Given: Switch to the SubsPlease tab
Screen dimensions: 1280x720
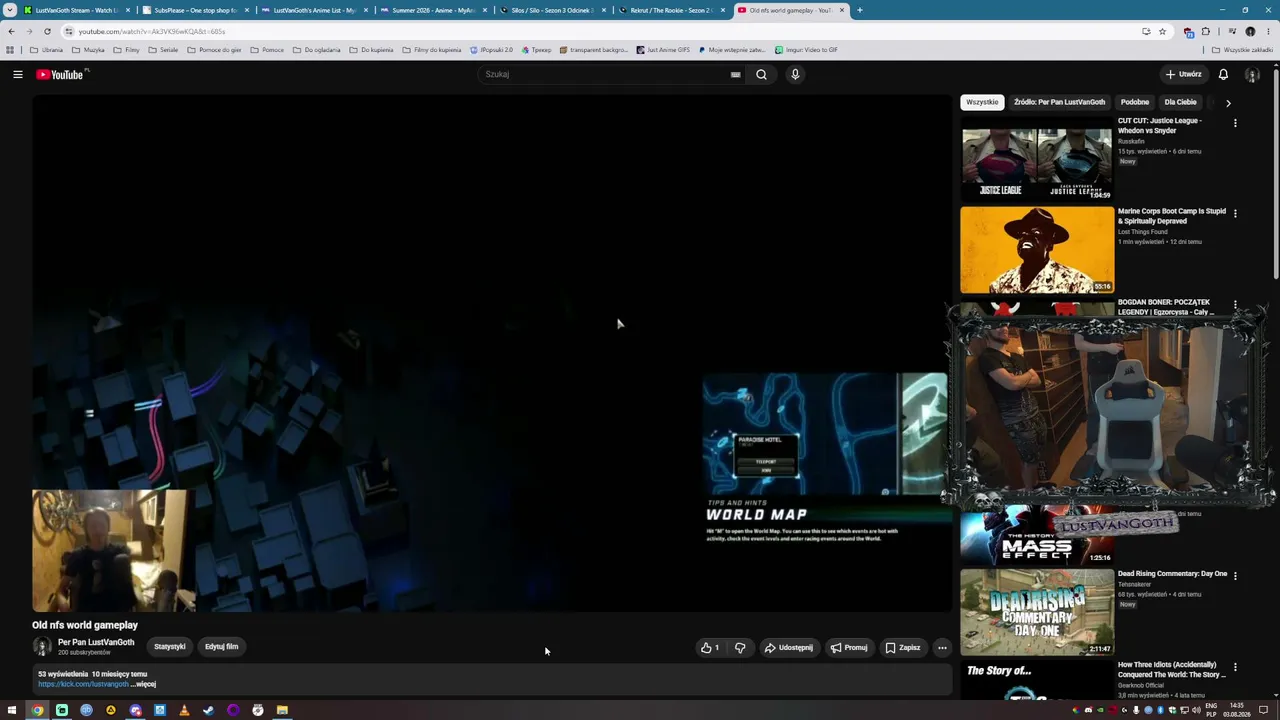Looking at the screenshot, I should click(195, 10).
